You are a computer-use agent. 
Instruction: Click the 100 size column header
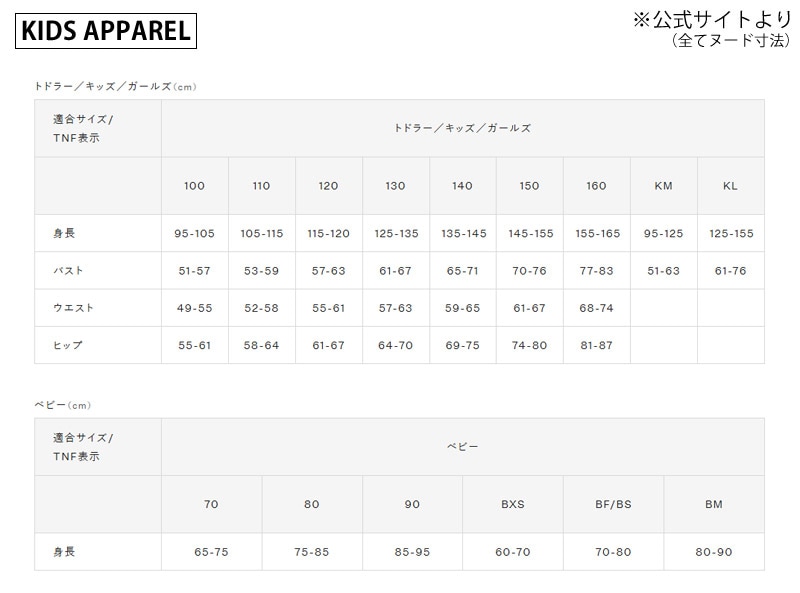click(x=194, y=186)
